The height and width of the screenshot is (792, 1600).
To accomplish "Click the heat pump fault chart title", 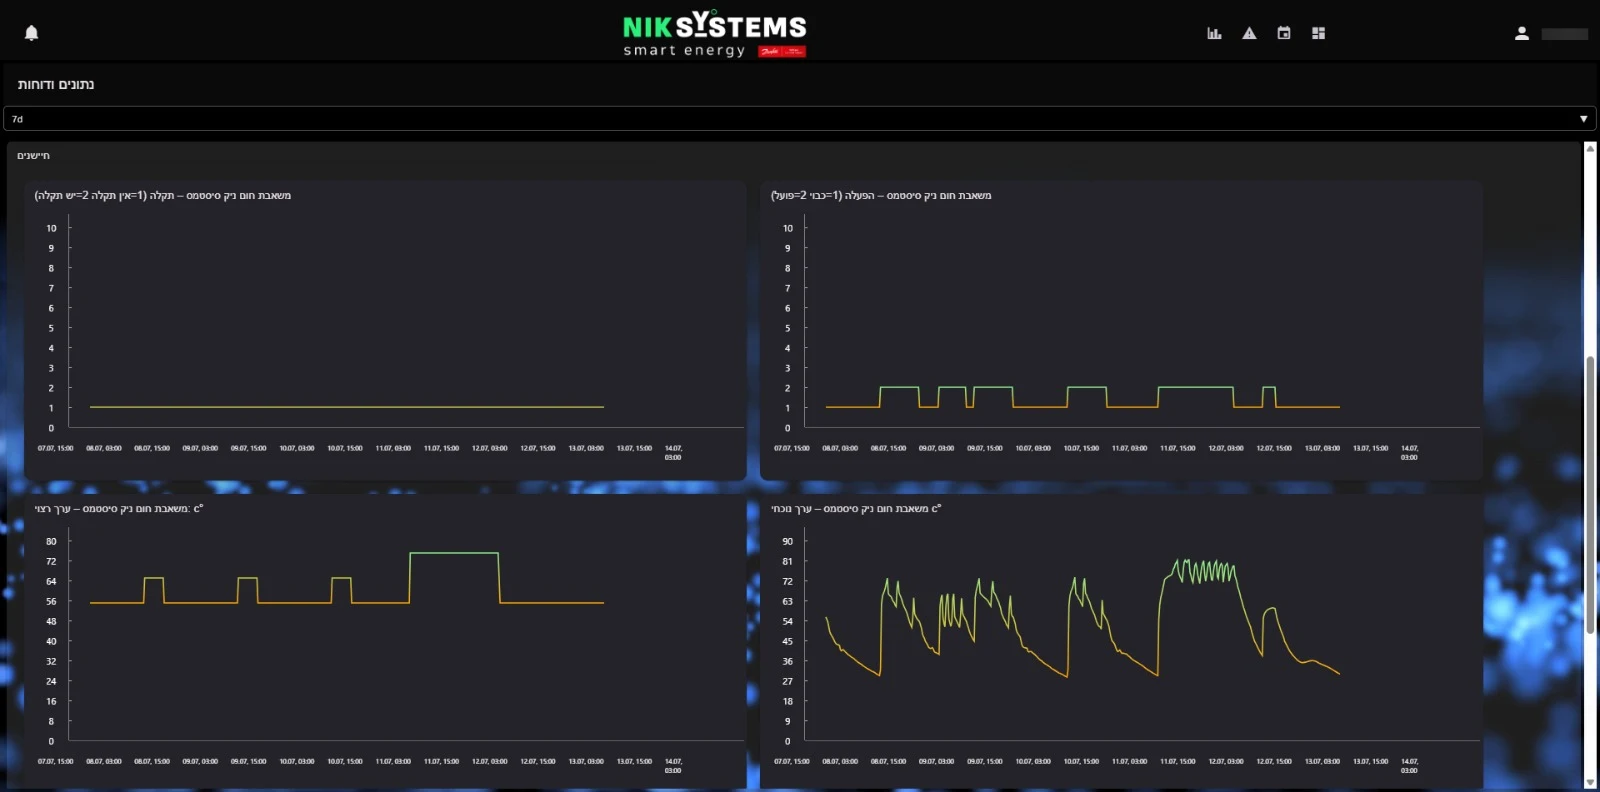I will click(x=163, y=196).
